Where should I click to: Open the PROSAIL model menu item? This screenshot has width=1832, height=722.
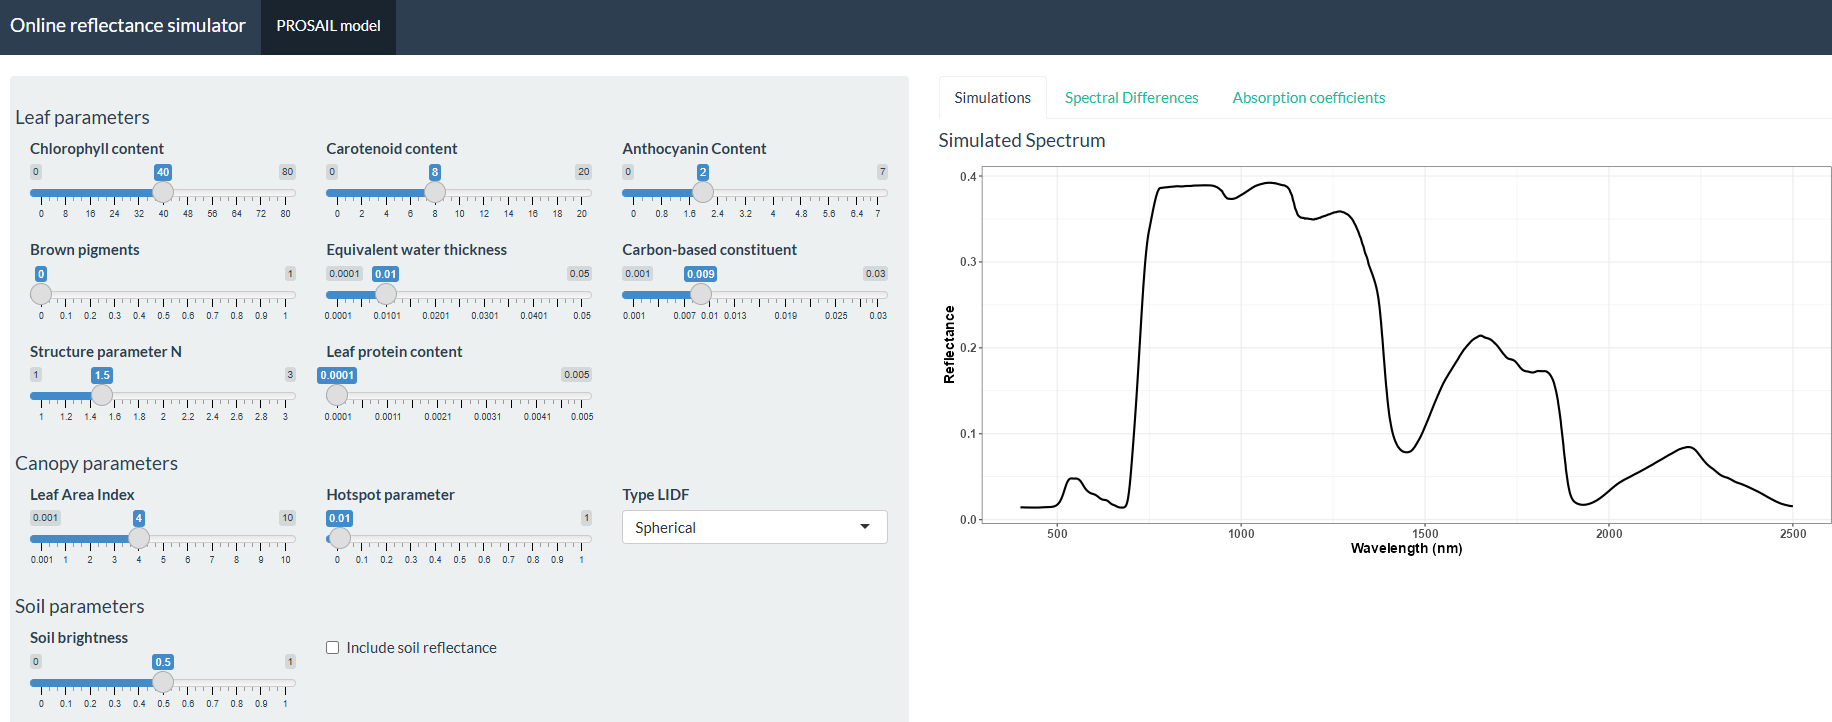pyautogui.click(x=328, y=26)
